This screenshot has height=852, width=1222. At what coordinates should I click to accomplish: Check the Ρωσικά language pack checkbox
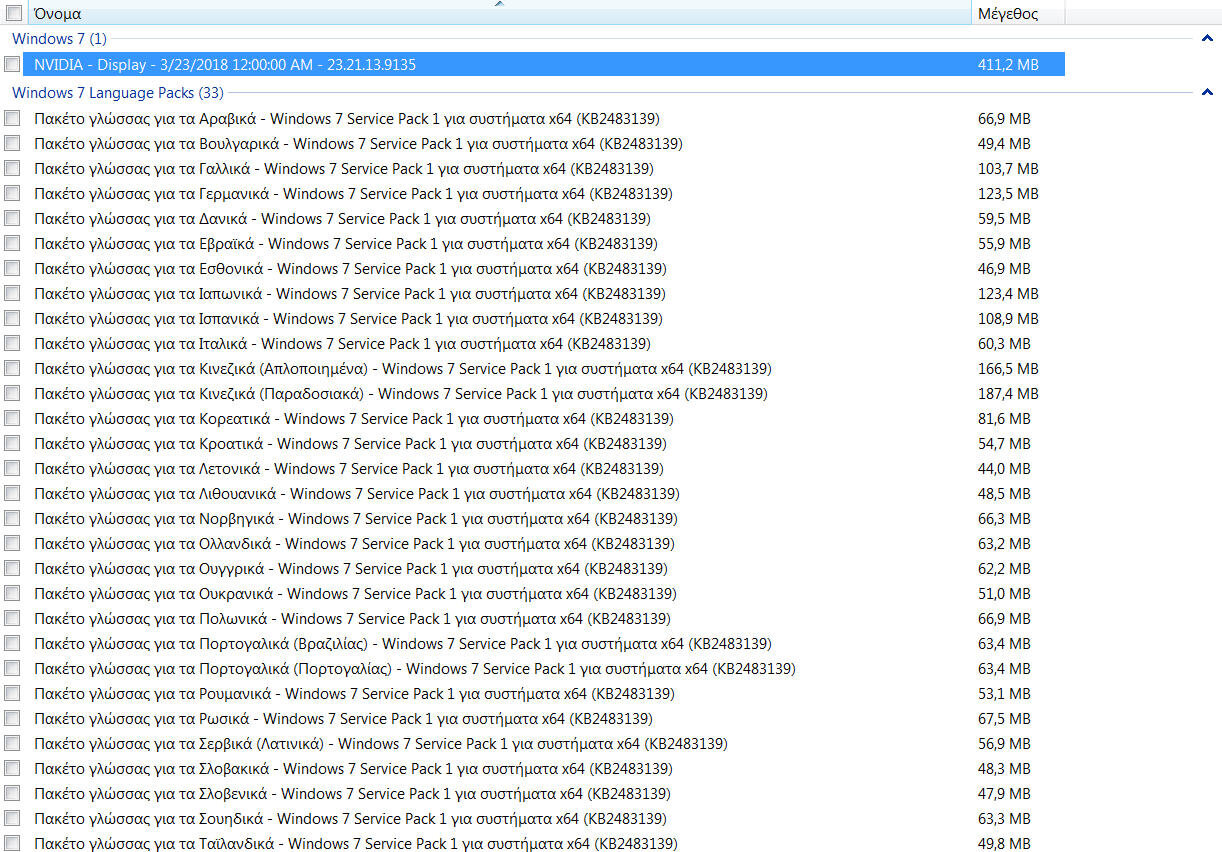tap(12, 718)
